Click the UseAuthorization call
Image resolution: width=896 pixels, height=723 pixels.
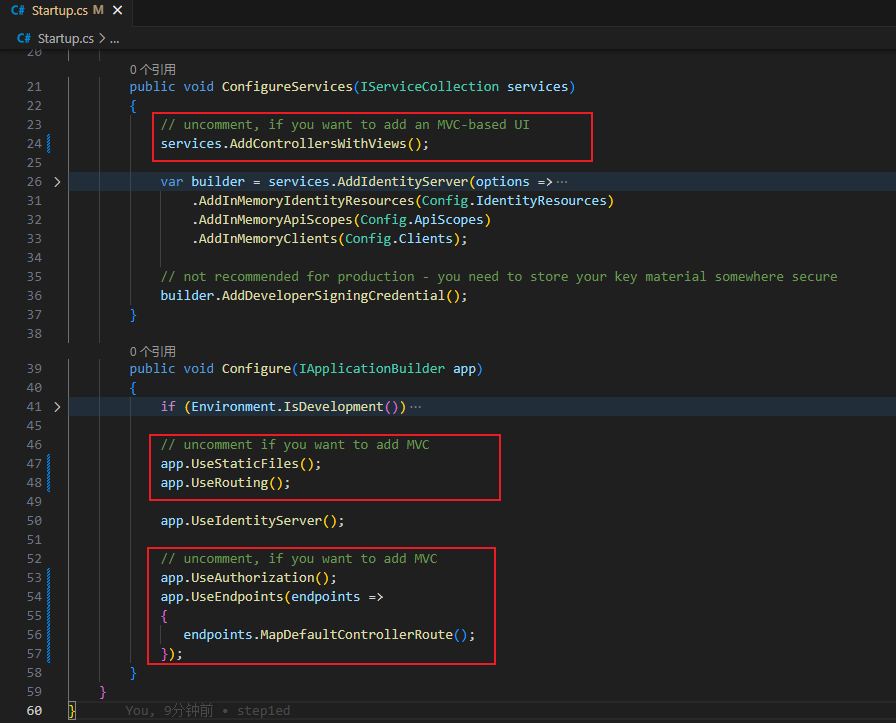[253, 578]
